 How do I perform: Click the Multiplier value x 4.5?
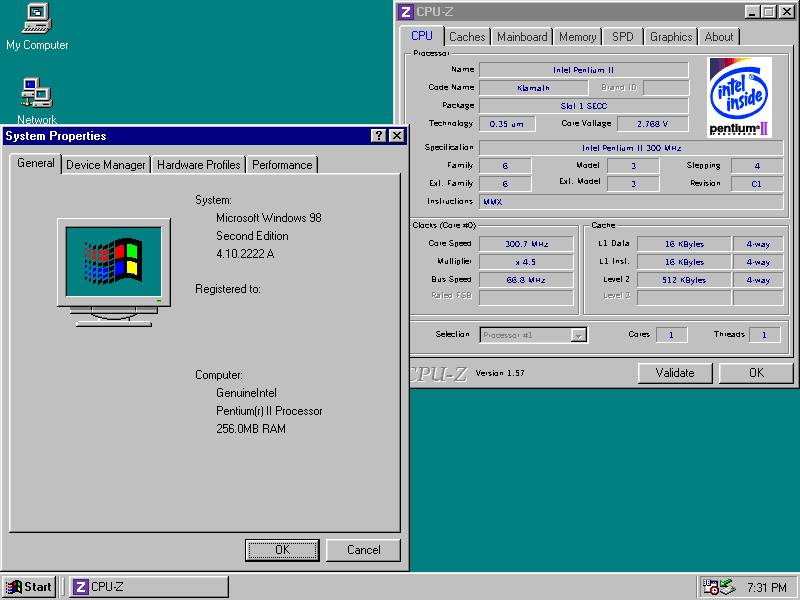(x=527, y=262)
